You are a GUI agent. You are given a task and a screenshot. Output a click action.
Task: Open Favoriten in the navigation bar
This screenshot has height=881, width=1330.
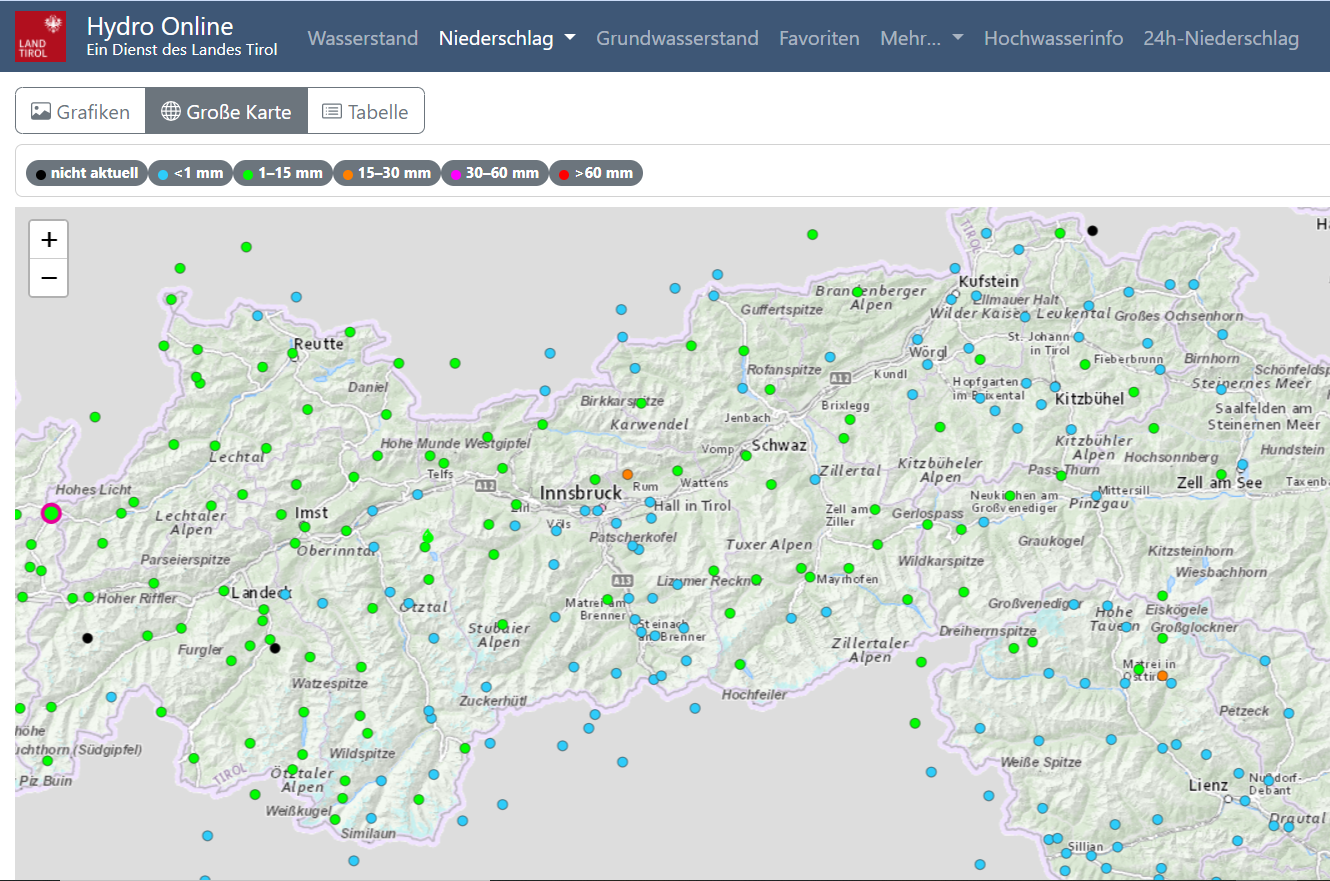click(819, 38)
